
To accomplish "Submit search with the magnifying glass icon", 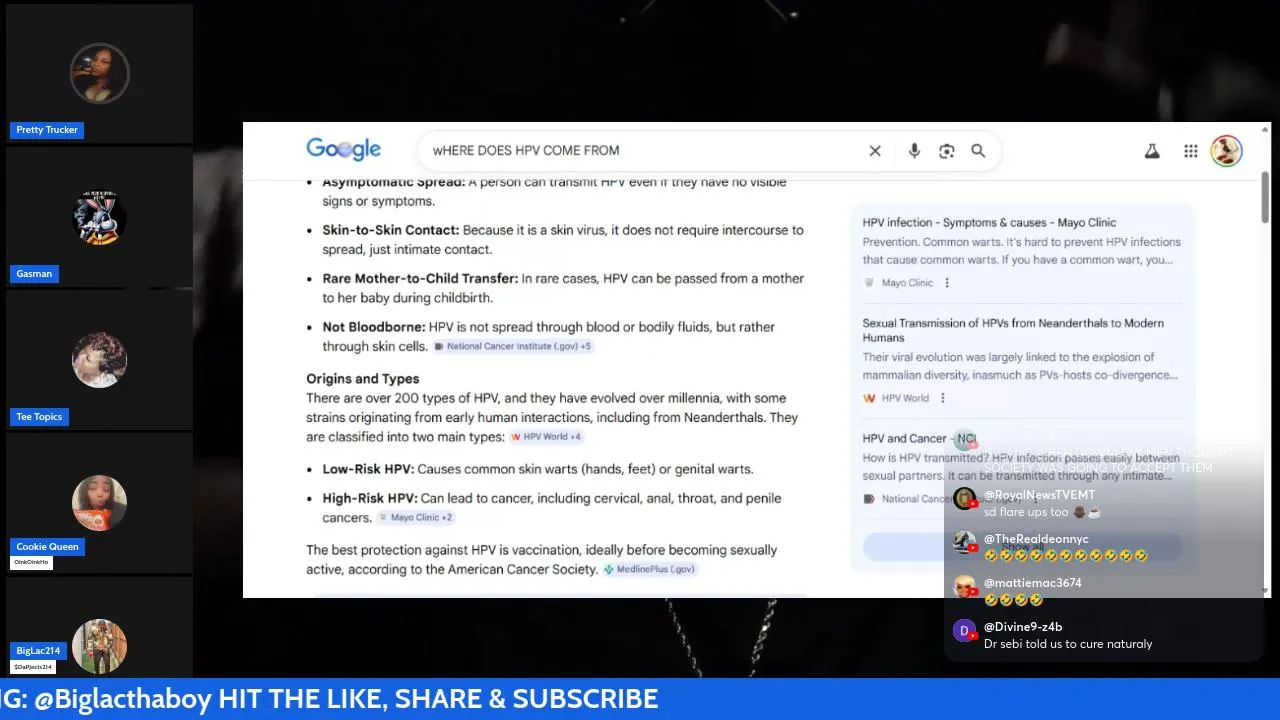I will [x=978, y=151].
